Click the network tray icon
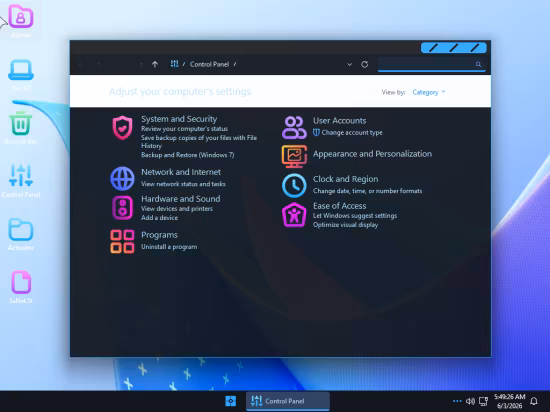This screenshot has width=550, height=412. [483, 401]
